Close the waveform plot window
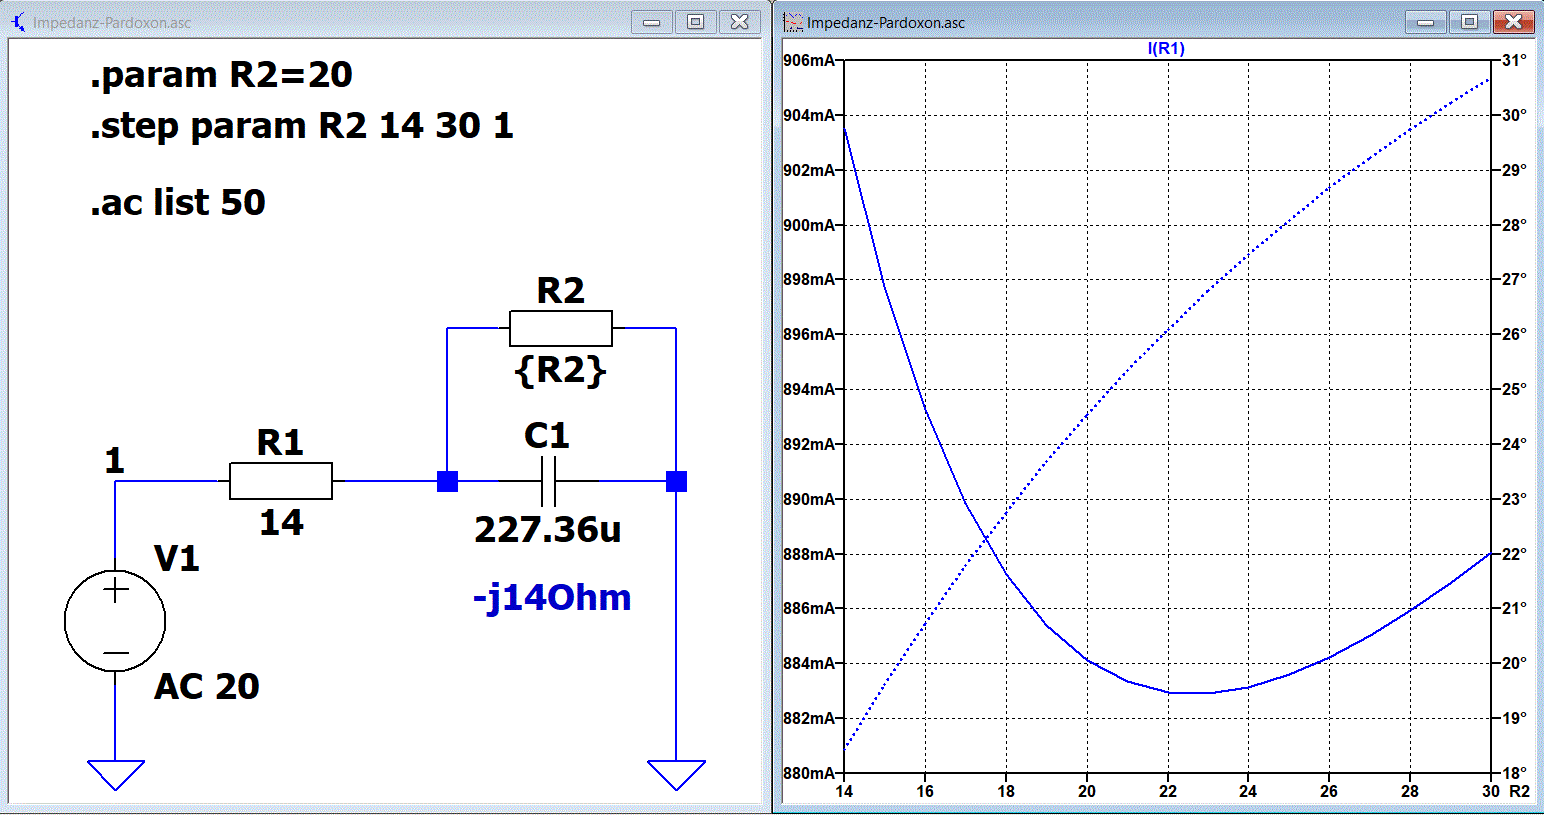The height and width of the screenshot is (816, 1544). [1514, 22]
